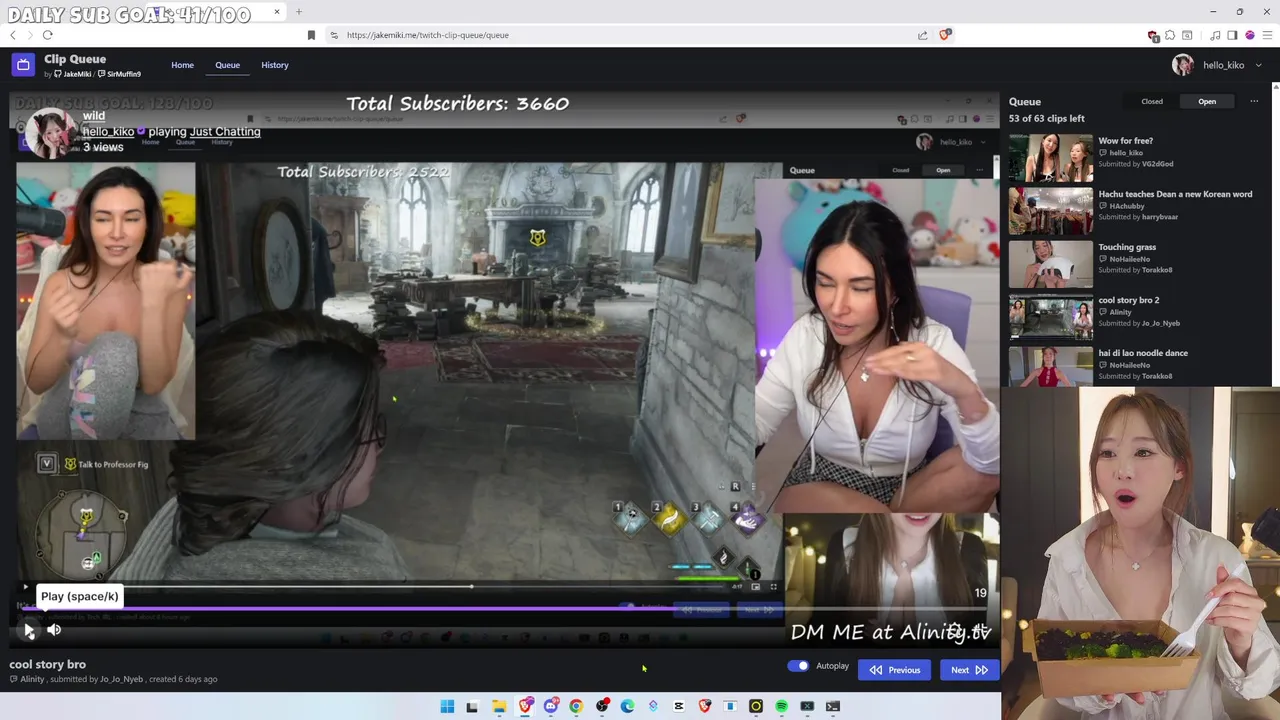Click the browser back arrow
This screenshot has height=720, width=1280.
[x=13, y=35]
